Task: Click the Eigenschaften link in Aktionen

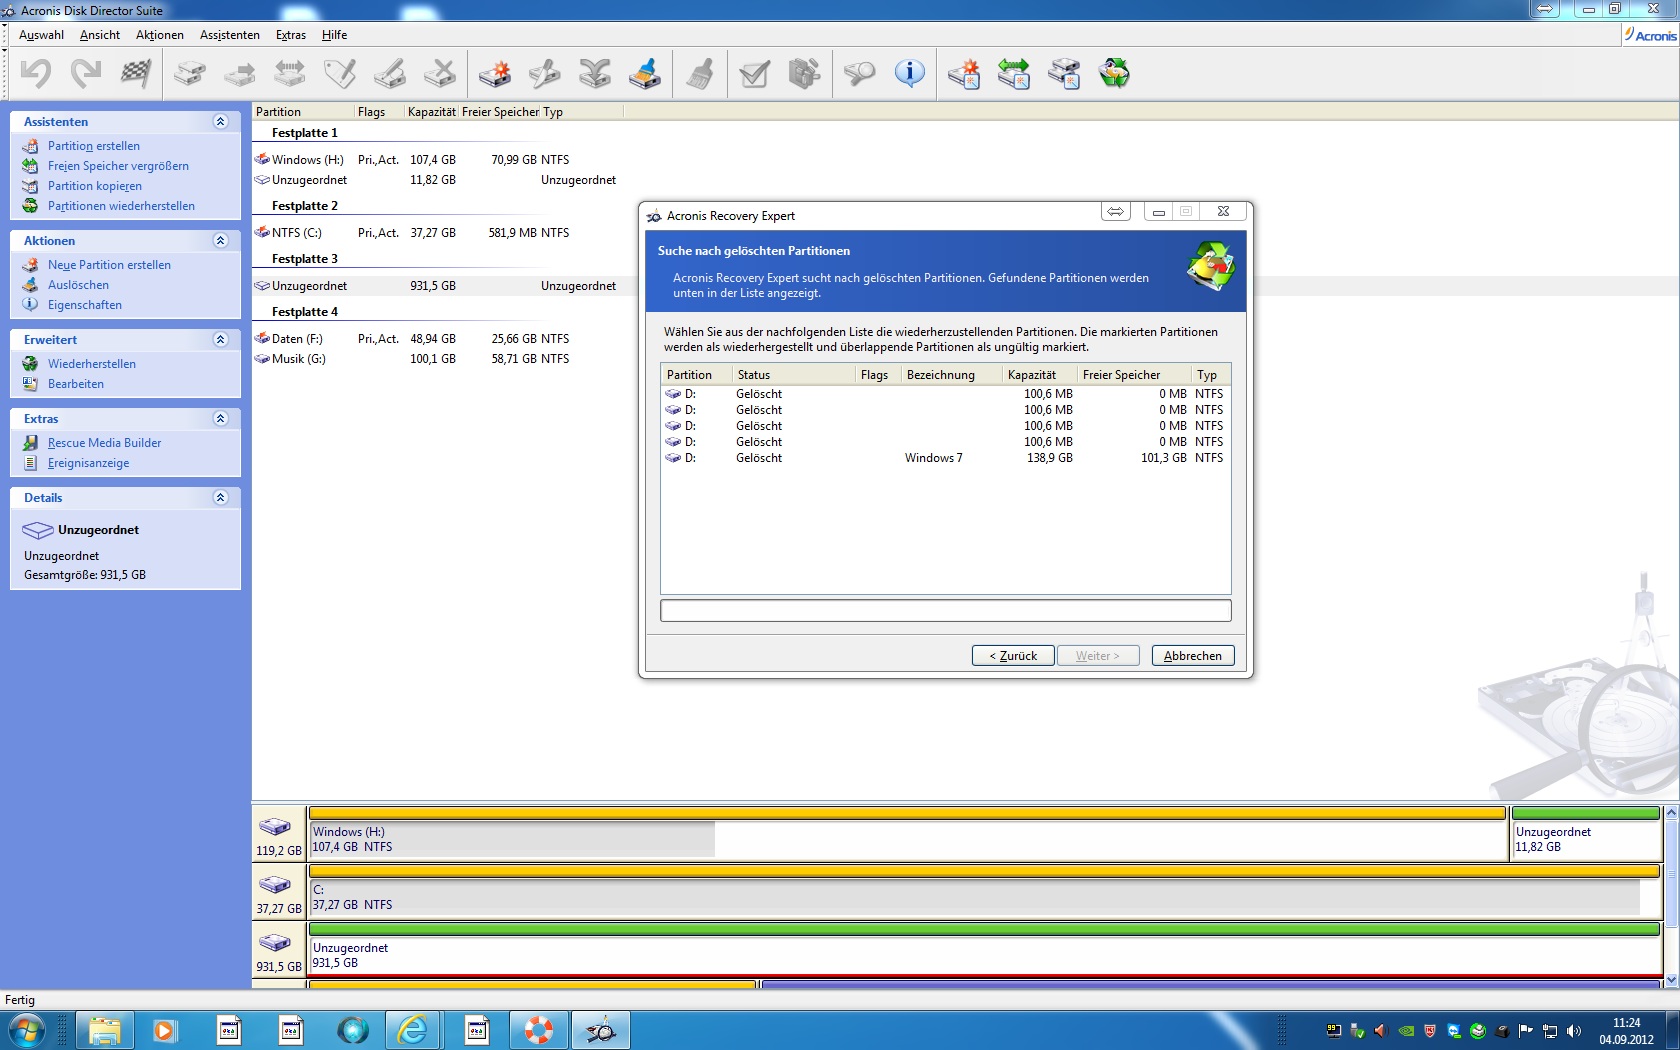Action: [85, 305]
